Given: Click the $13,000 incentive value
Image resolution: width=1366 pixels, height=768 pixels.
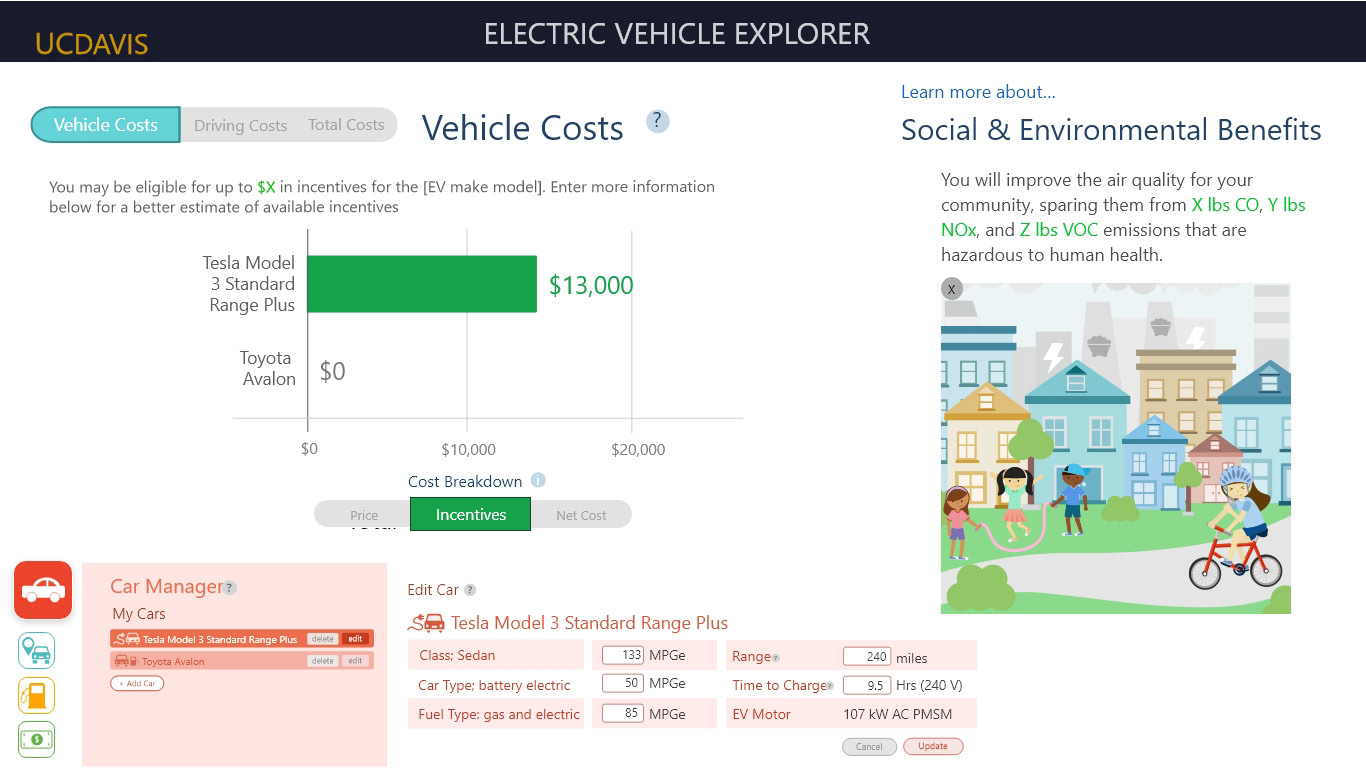Looking at the screenshot, I should click(591, 285).
